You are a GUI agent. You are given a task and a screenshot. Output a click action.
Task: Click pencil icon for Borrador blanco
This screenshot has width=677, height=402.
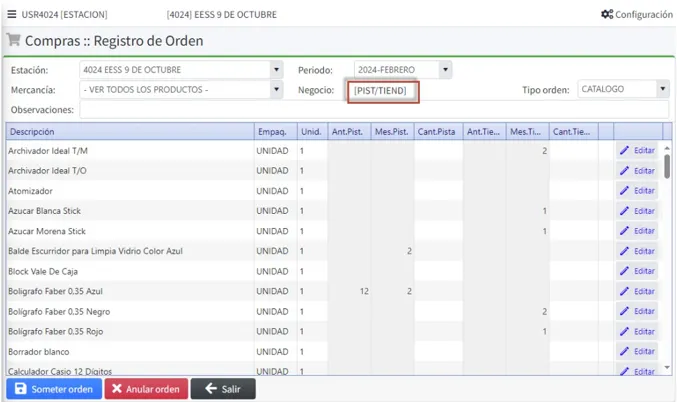coord(624,351)
